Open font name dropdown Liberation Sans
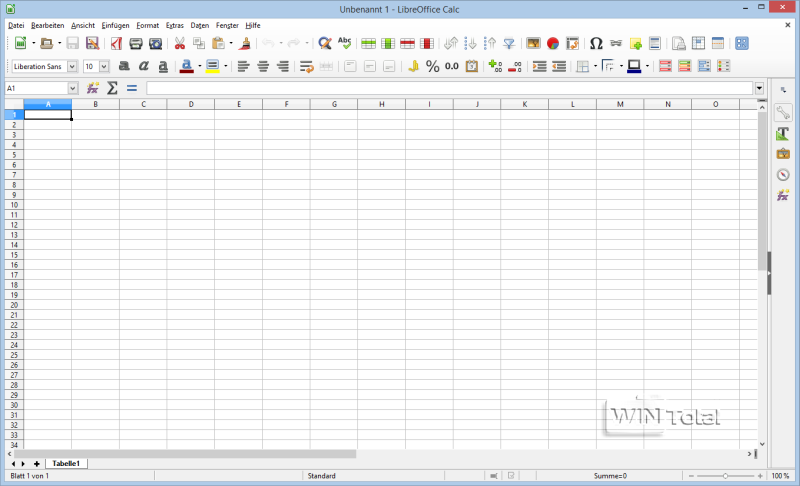The width and height of the screenshot is (800, 486). [x=72, y=66]
